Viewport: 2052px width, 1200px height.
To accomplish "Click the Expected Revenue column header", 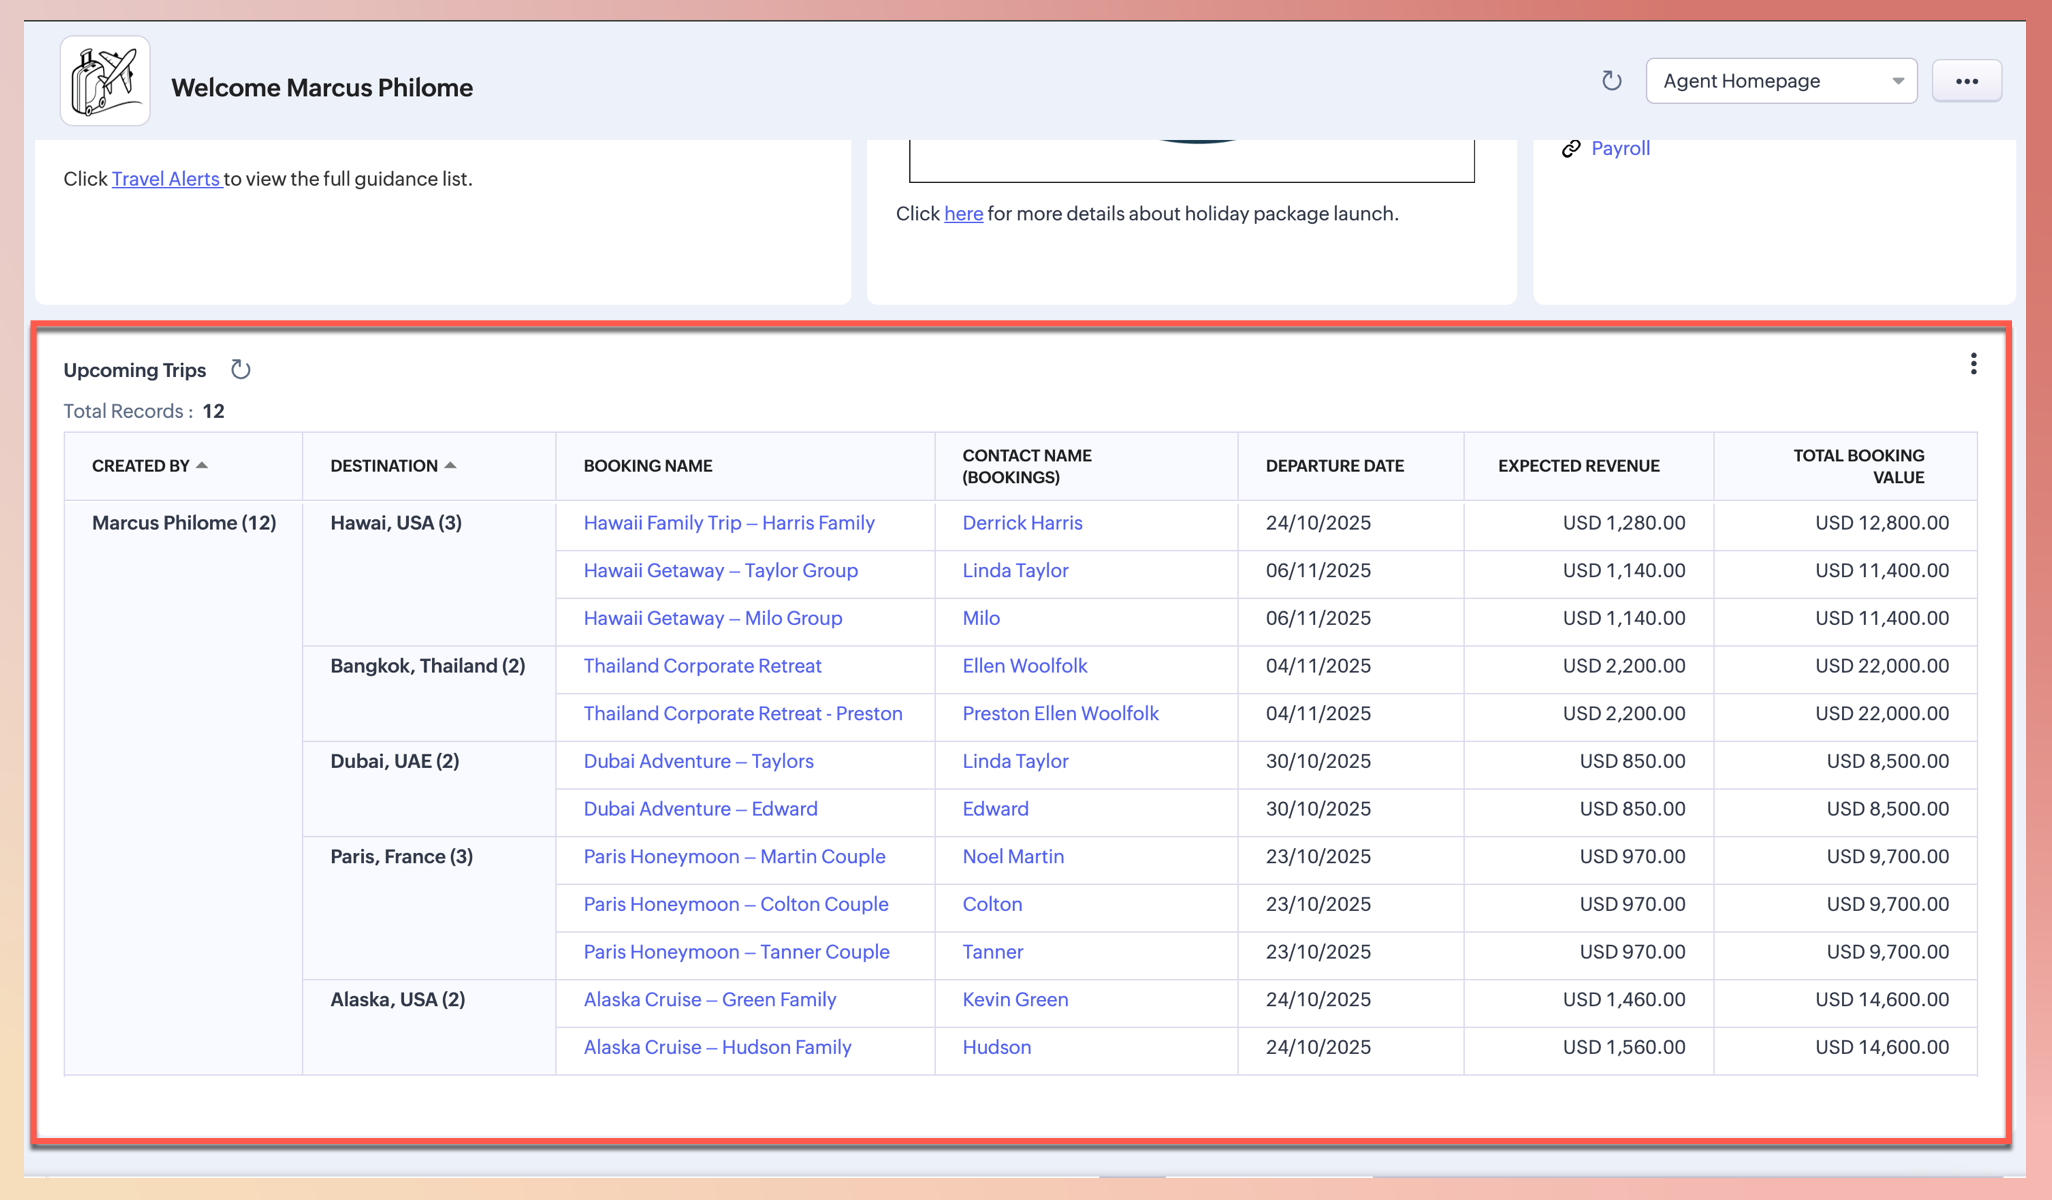I will (1578, 466).
